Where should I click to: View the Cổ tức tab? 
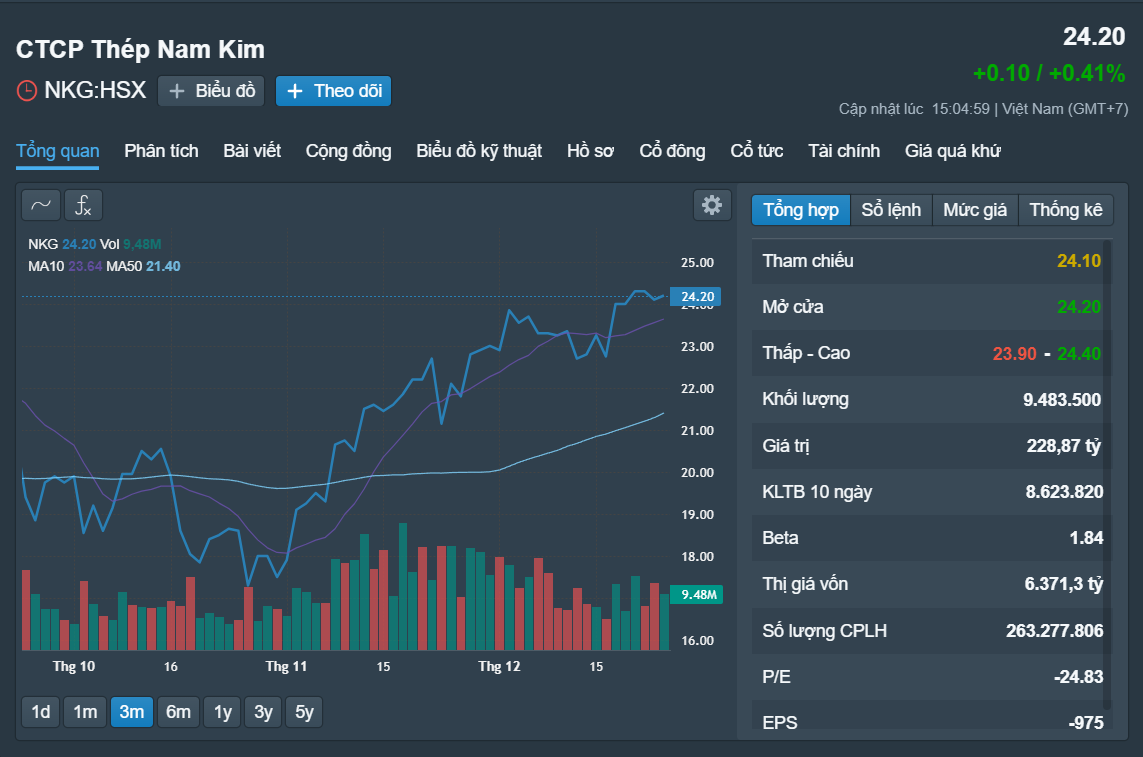pos(757,151)
